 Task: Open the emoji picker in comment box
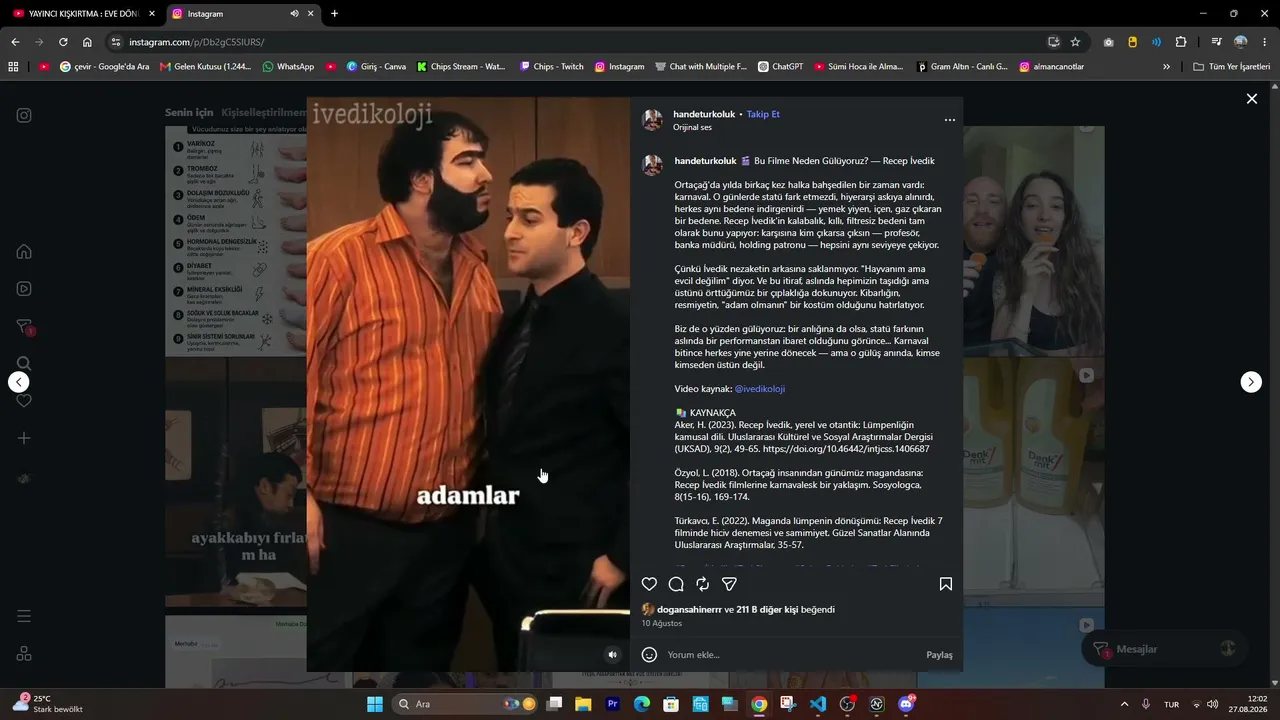[x=649, y=655]
